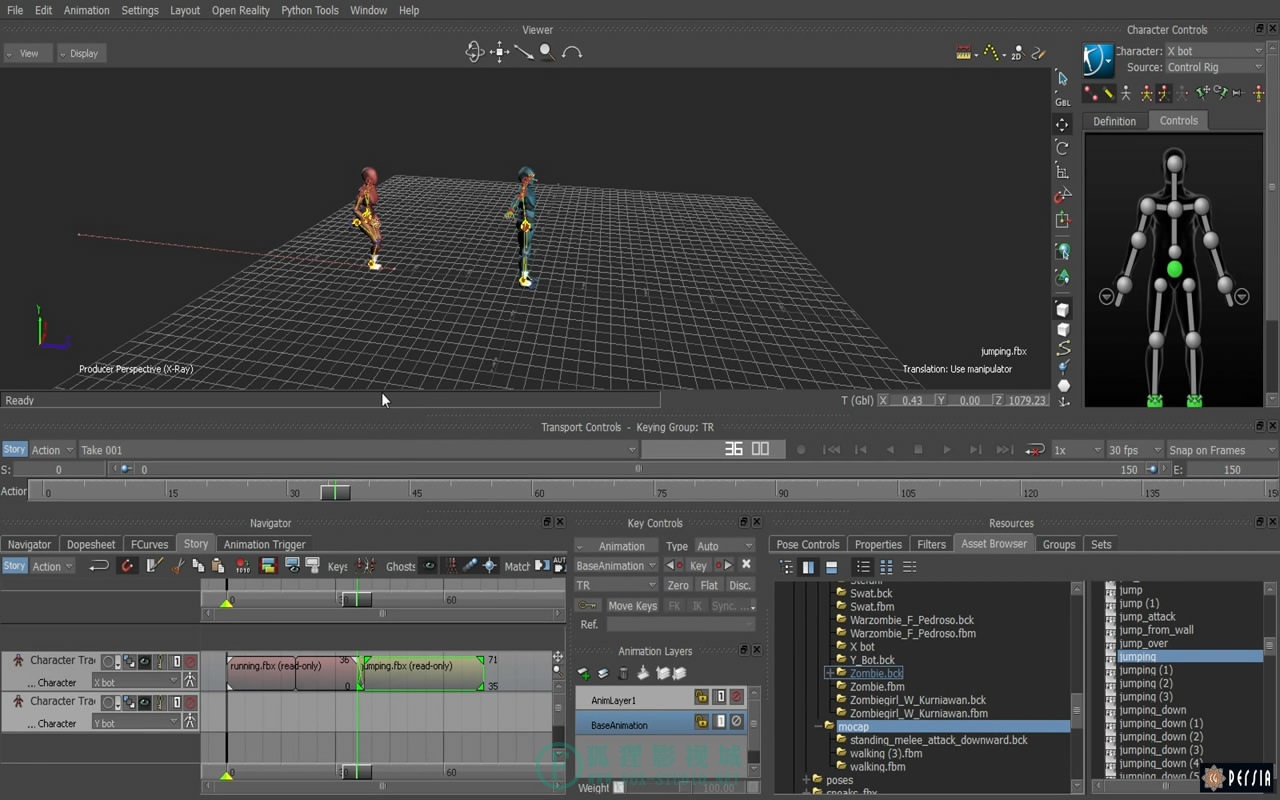The width and height of the screenshot is (1280, 800).
Task: Select the Scale tool in viewer toolbar
Action: [x=1063, y=171]
